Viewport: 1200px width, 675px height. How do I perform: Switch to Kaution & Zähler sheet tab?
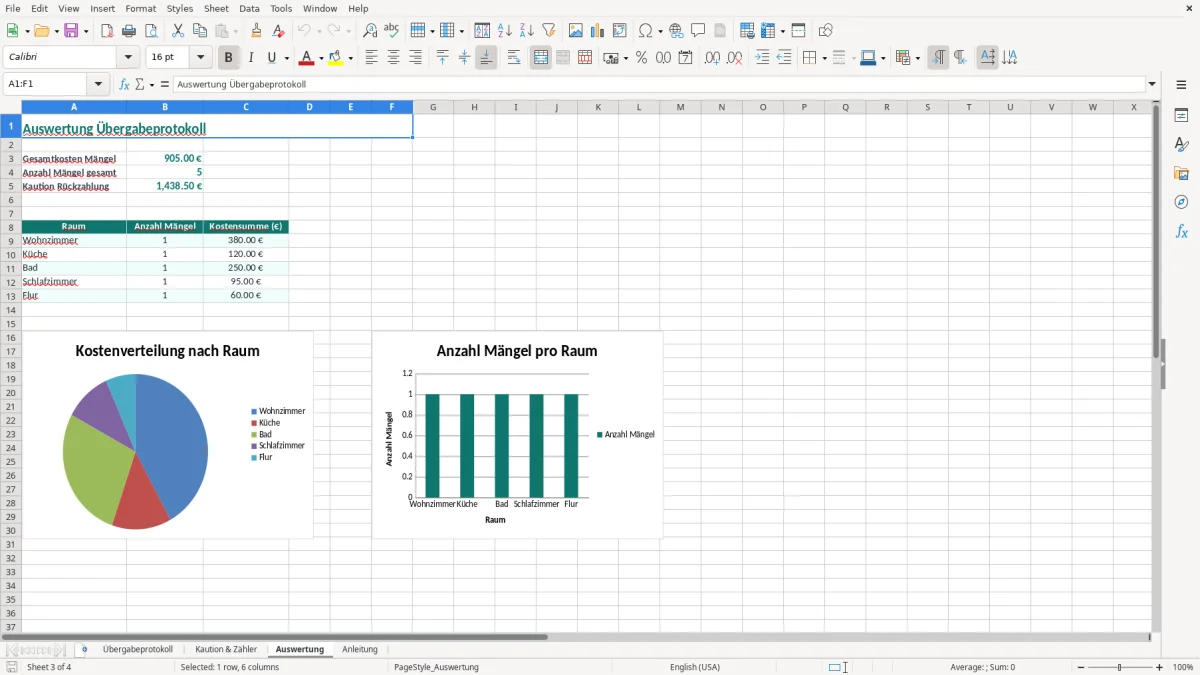[x=226, y=649]
